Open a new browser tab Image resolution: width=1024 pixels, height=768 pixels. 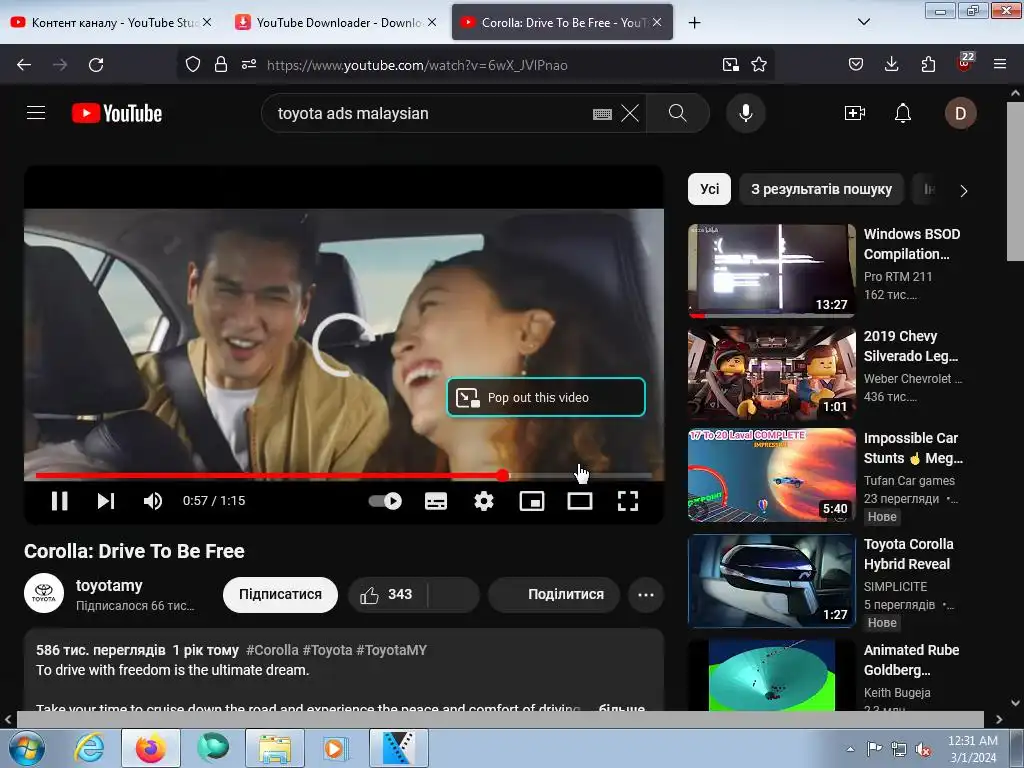694,22
